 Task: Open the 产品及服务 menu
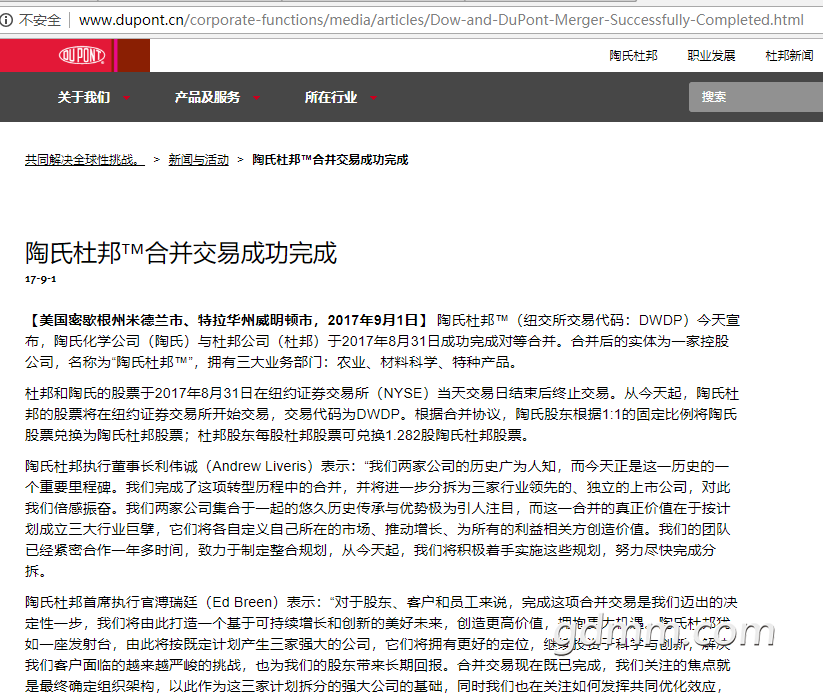[x=207, y=97]
